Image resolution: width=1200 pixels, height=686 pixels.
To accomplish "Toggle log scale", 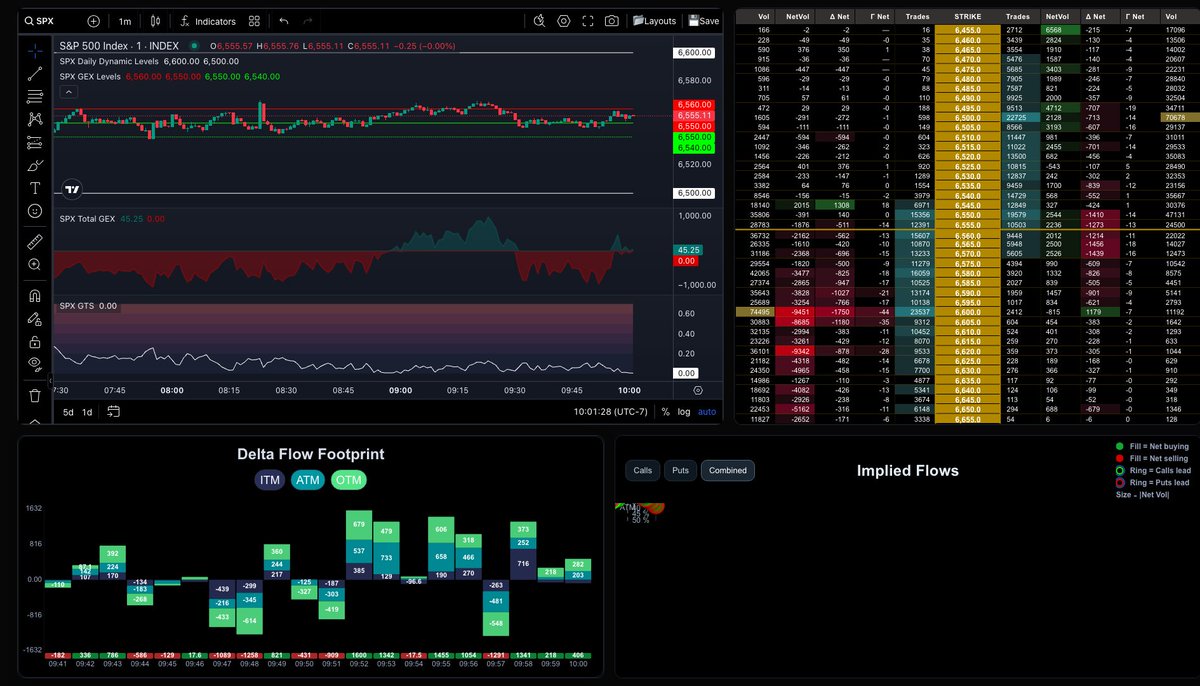I will click(684, 411).
